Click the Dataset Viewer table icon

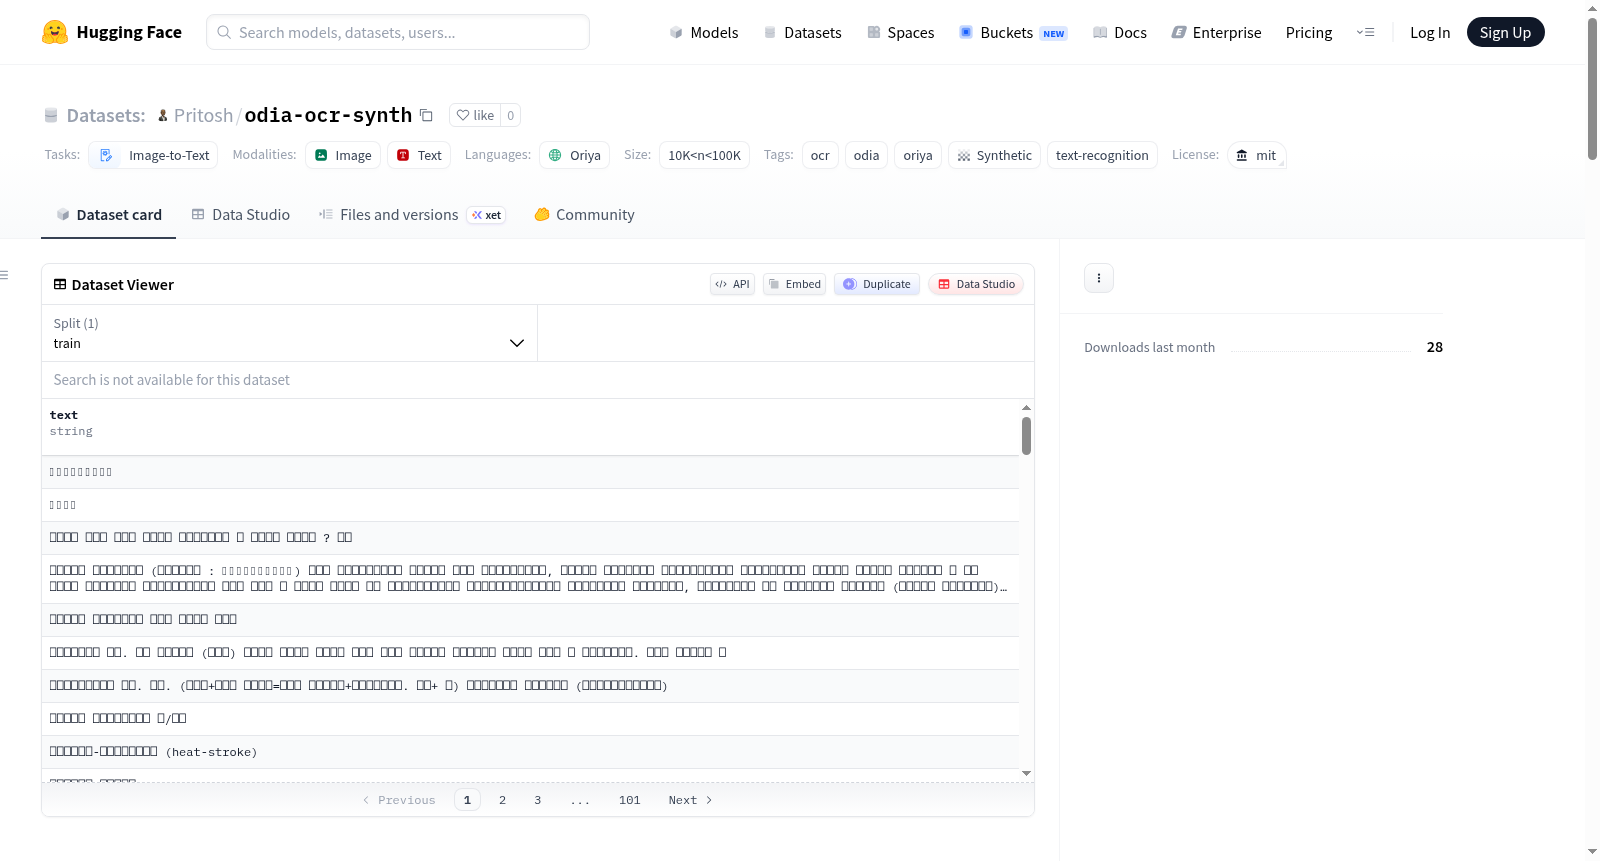pyautogui.click(x=60, y=285)
